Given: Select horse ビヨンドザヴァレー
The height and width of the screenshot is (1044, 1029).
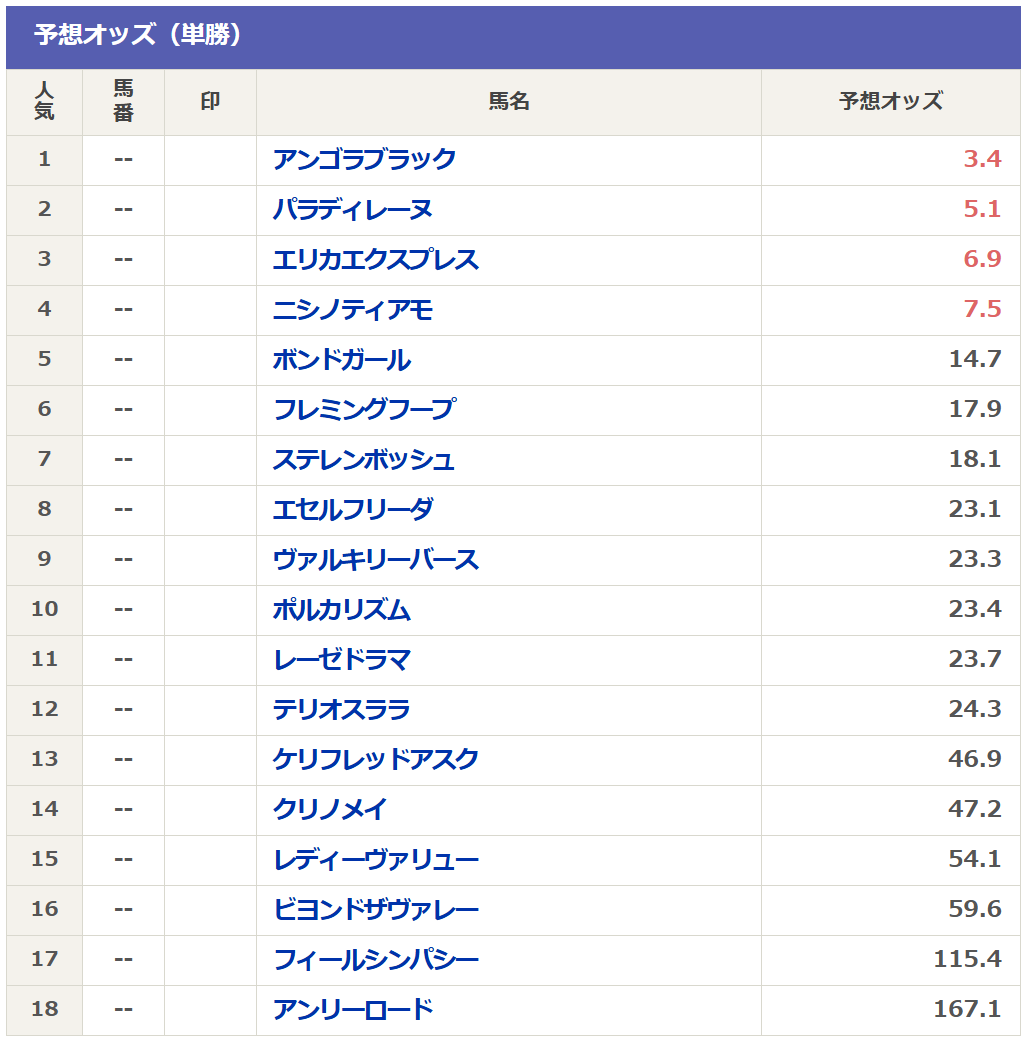Looking at the screenshot, I should click(x=375, y=910).
